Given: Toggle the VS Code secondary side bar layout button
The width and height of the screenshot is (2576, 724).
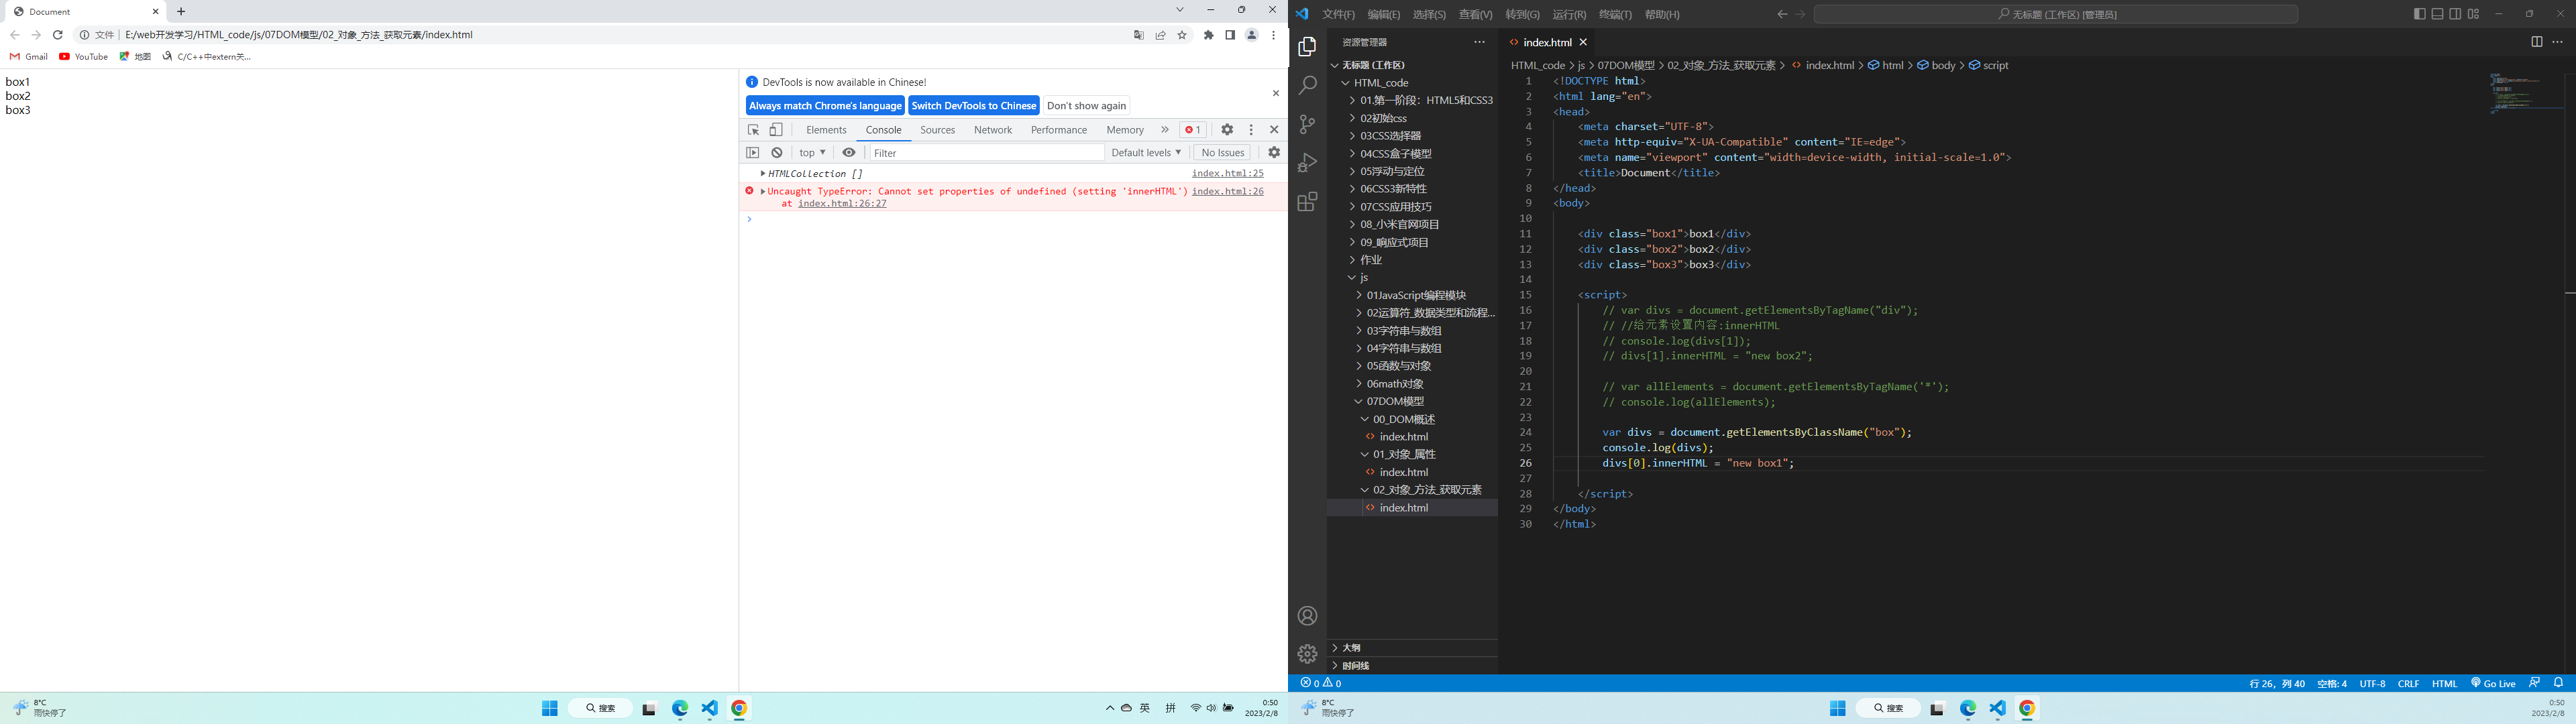Looking at the screenshot, I should 2455,14.
